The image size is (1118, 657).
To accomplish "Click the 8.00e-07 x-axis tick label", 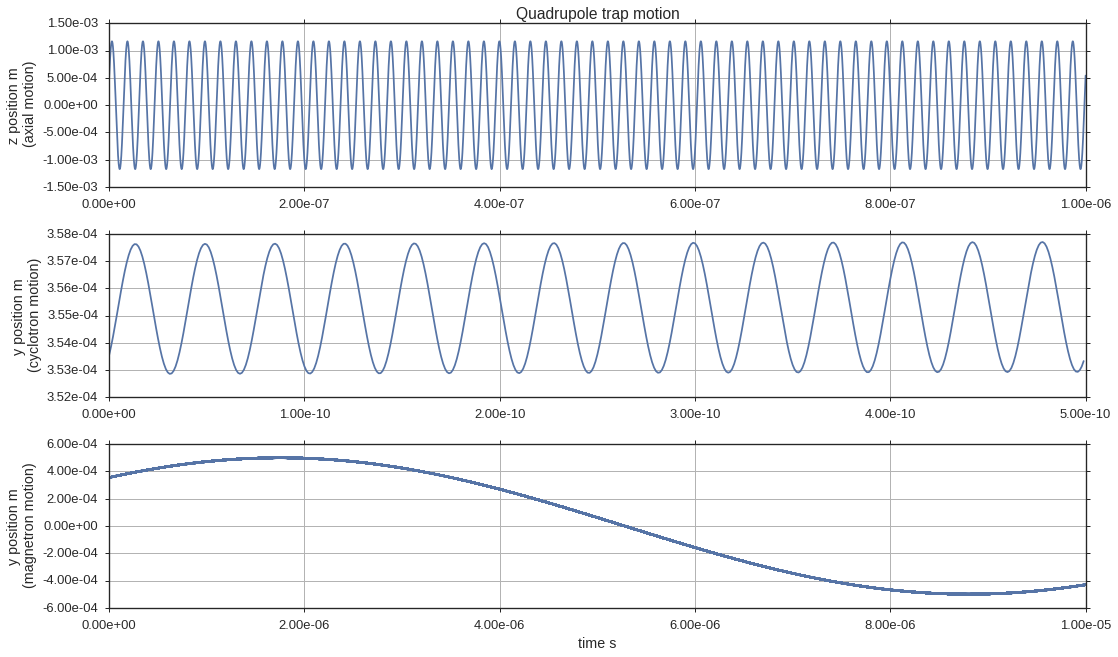I will [890, 203].
